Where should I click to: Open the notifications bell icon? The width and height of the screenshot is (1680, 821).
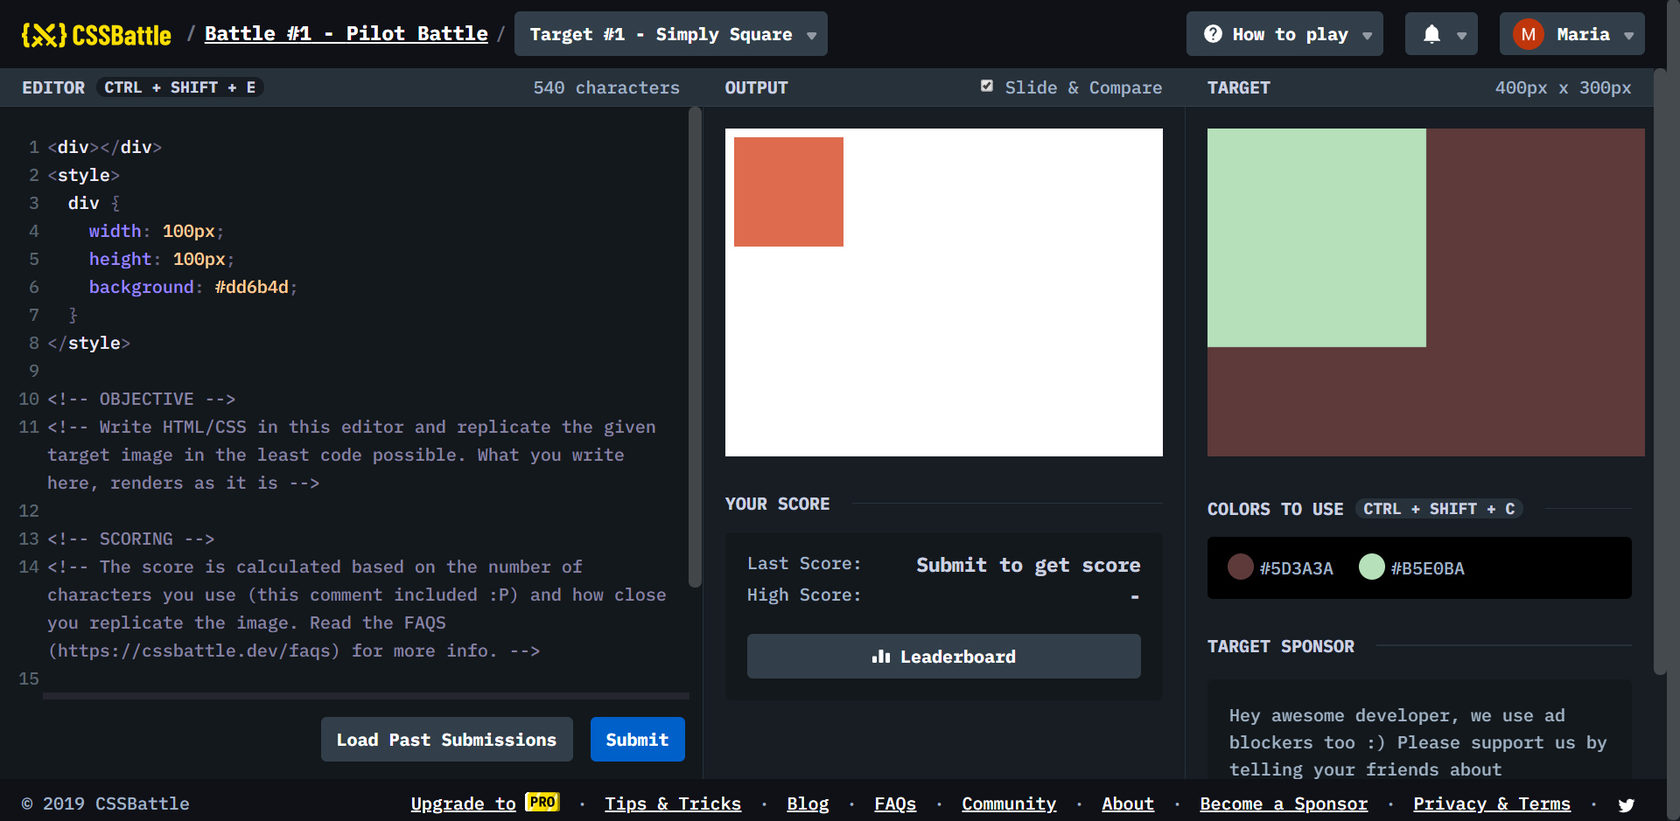(1432, 34)
